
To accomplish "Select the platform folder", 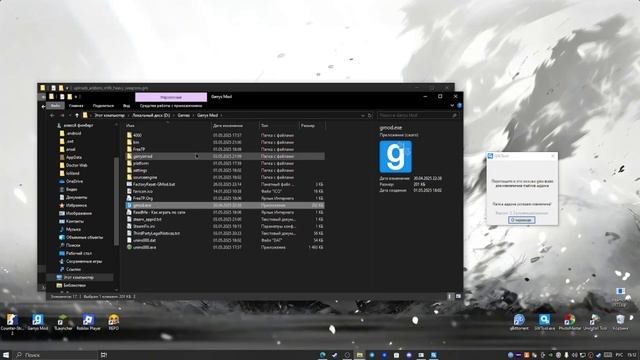I will pyautogui.click(x=225, y=163).
